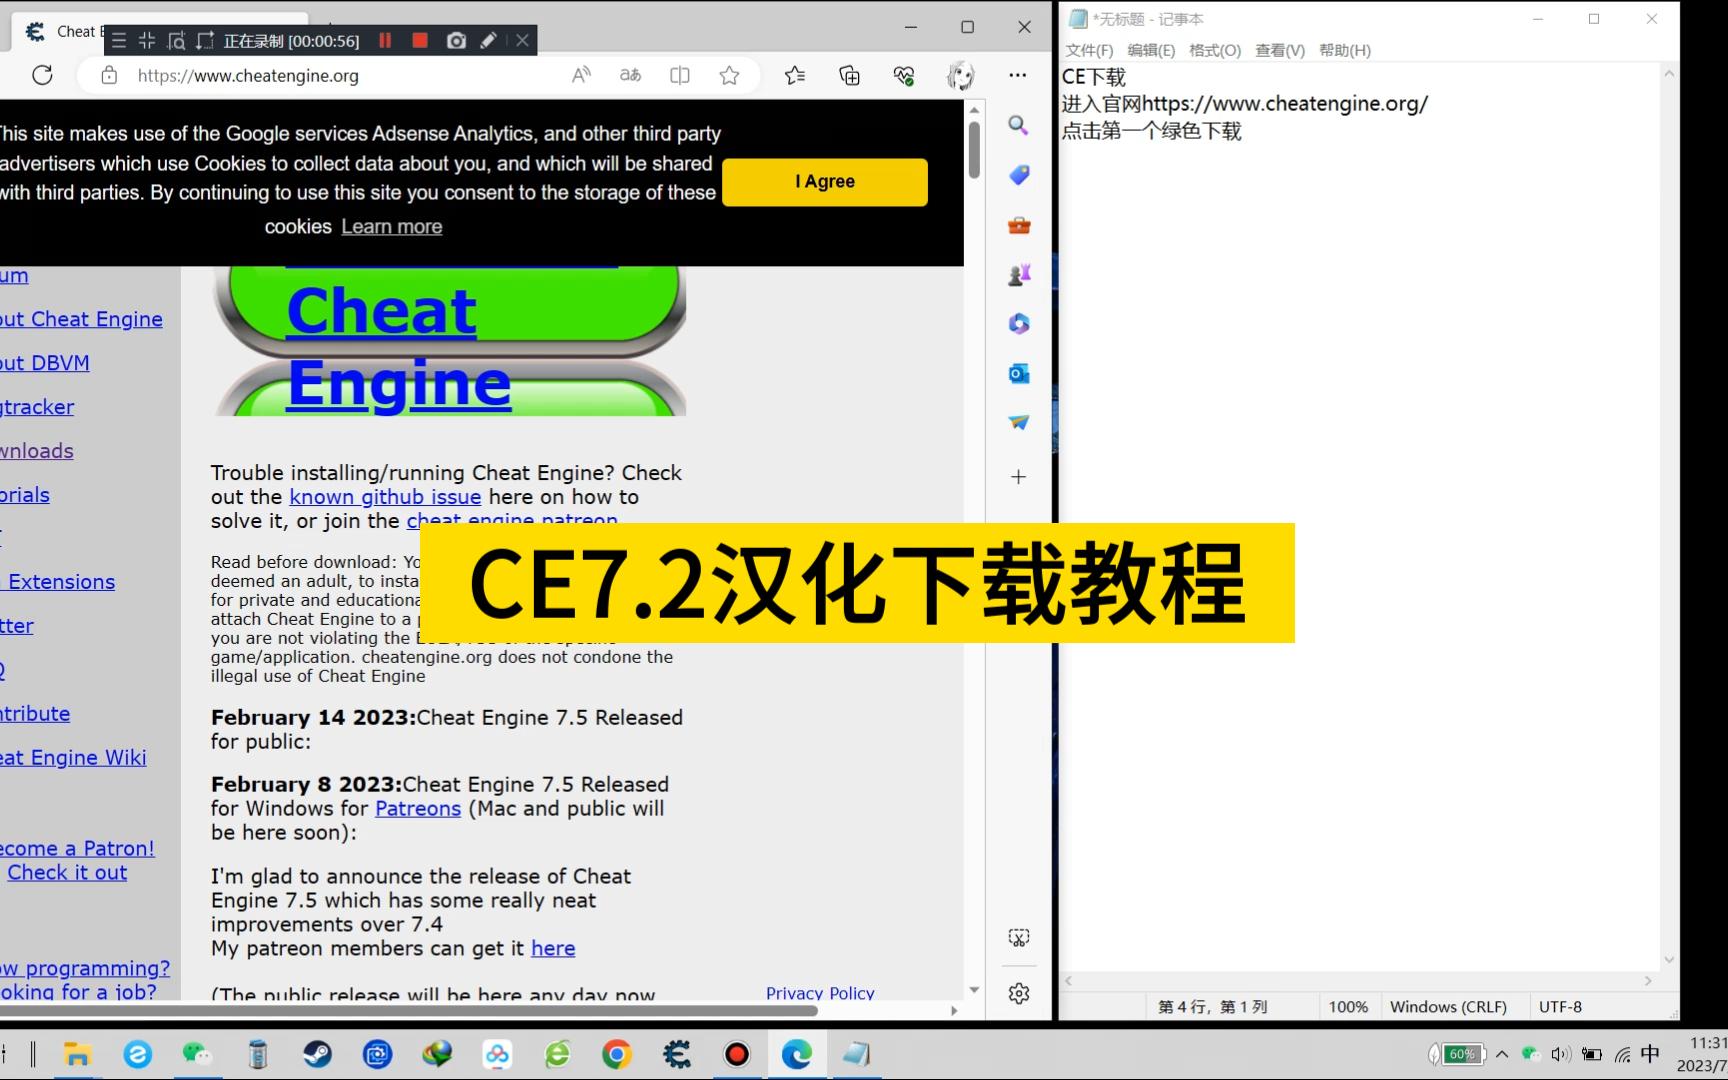Capture a screenshot with the recorder camera icon
This screenshot has height=1080, width=1728.
456,41
